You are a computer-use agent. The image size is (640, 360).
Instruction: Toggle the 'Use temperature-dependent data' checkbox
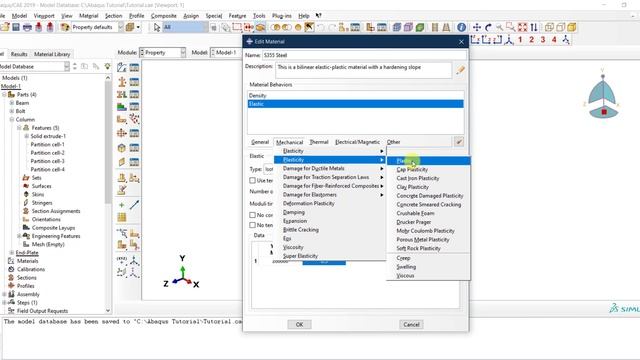pyautogui.click(x=252, y=180)
